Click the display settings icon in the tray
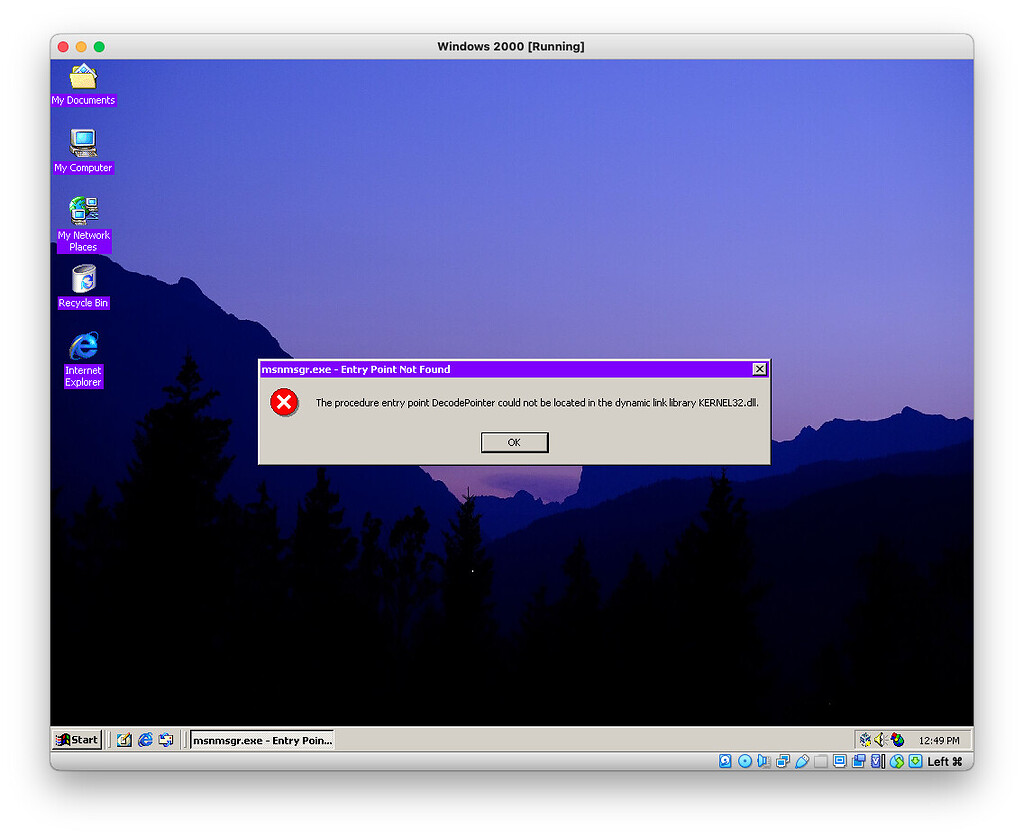 897,740
